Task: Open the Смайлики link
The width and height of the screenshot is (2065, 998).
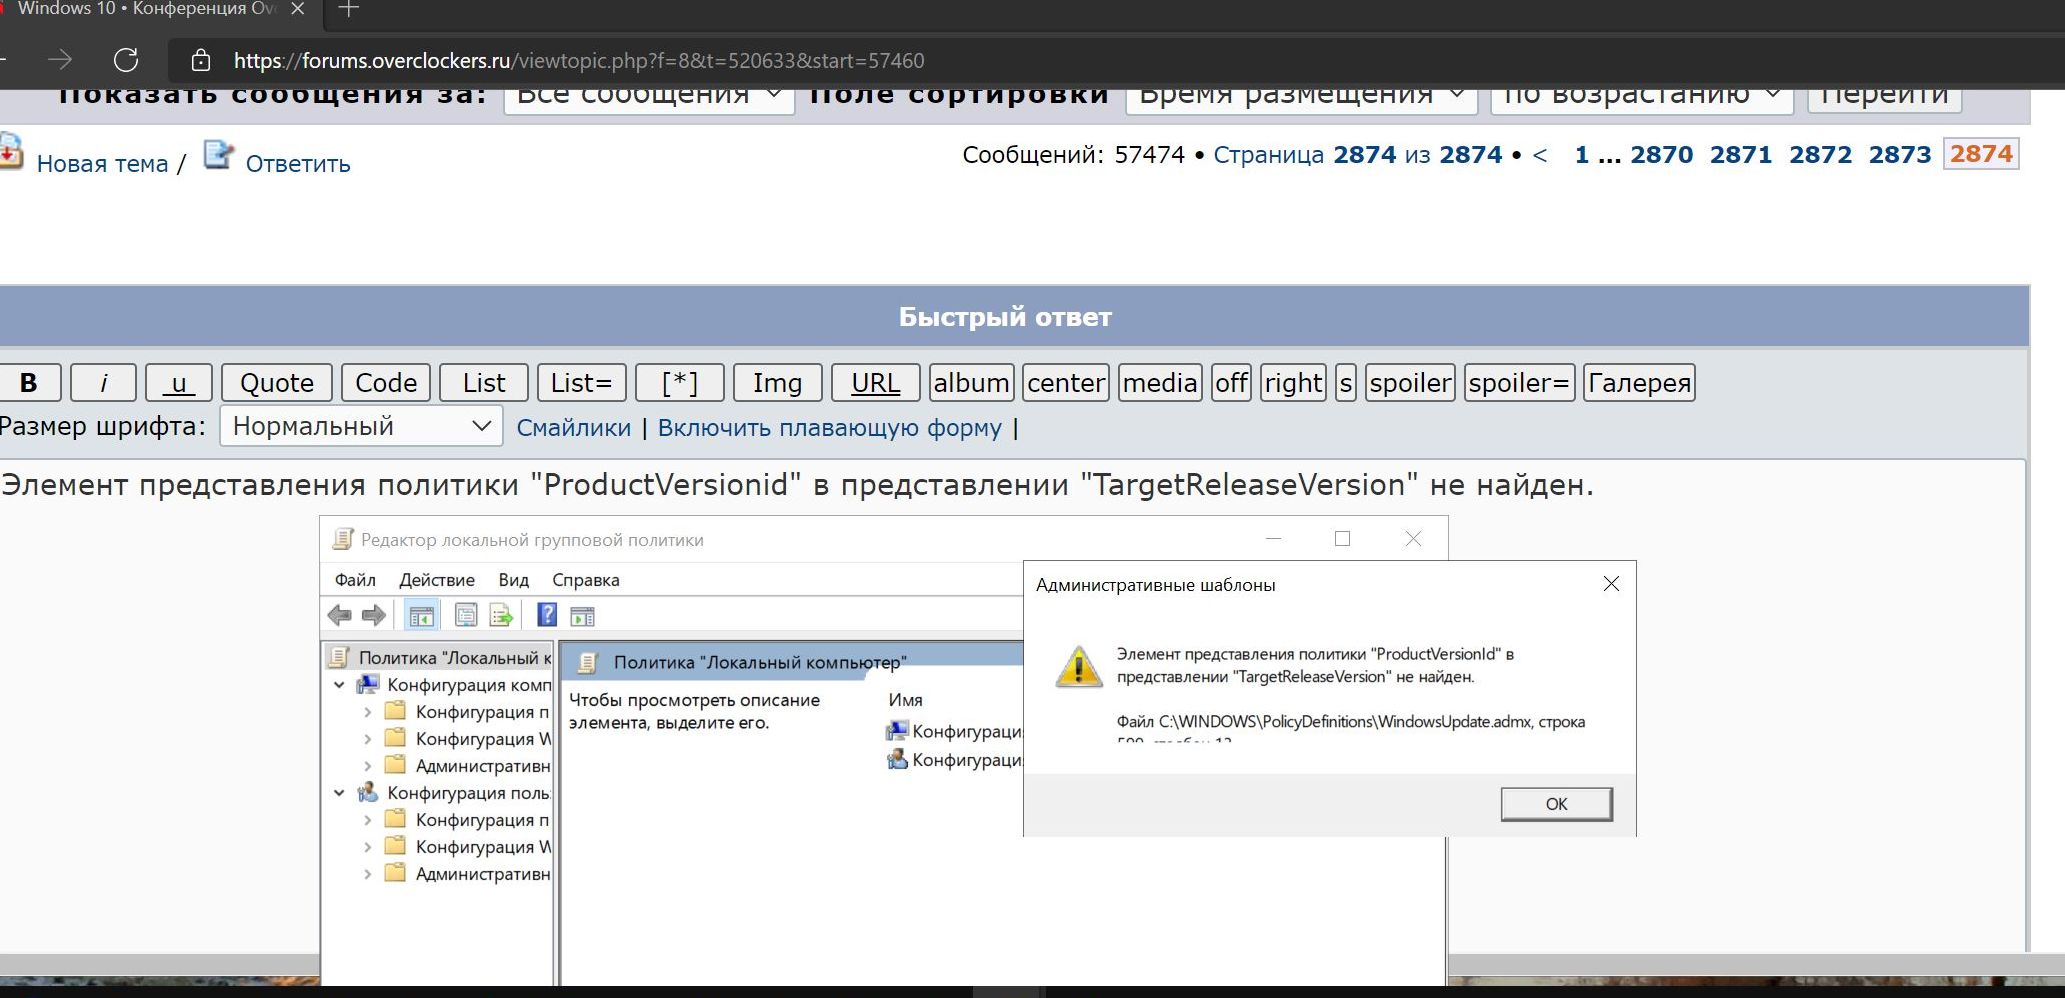Action: 574,428
